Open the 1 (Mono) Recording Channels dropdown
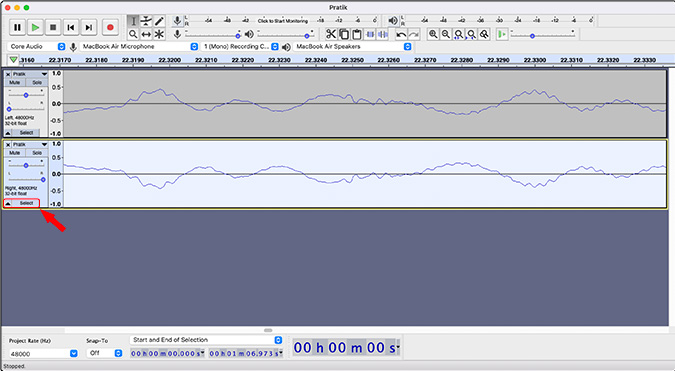This screenshot has height=371, width=675. pyautogui.click(x=241, y=46)
